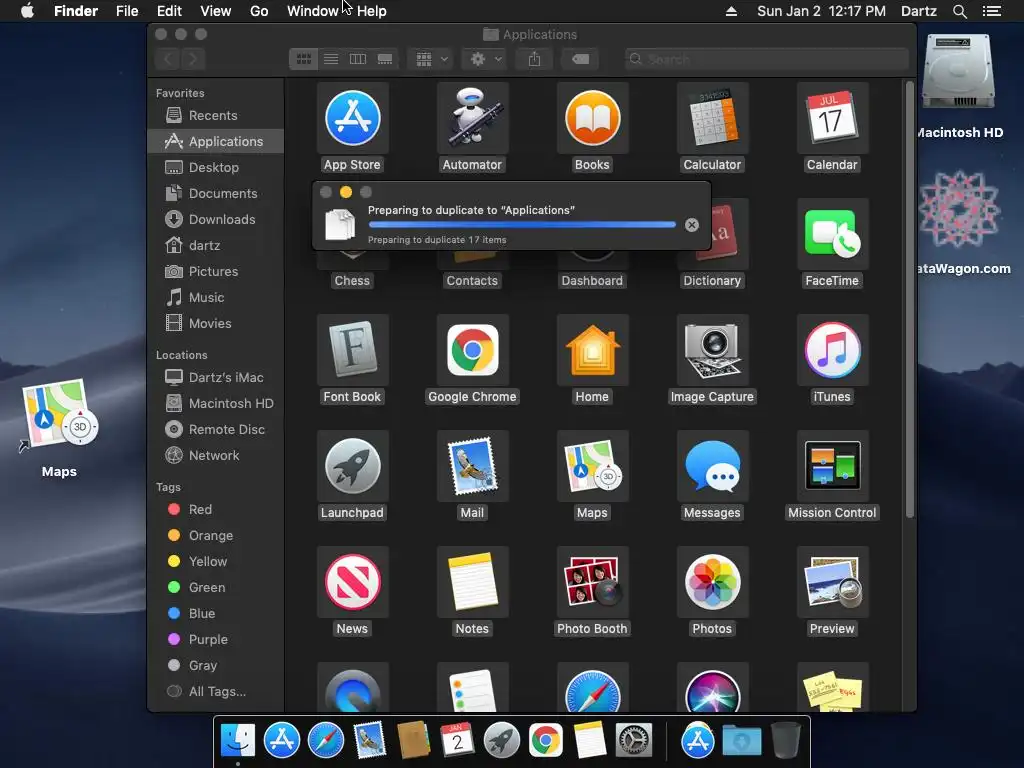
Task: Select the Launchpad app in Applications
Action: point(353,466)
